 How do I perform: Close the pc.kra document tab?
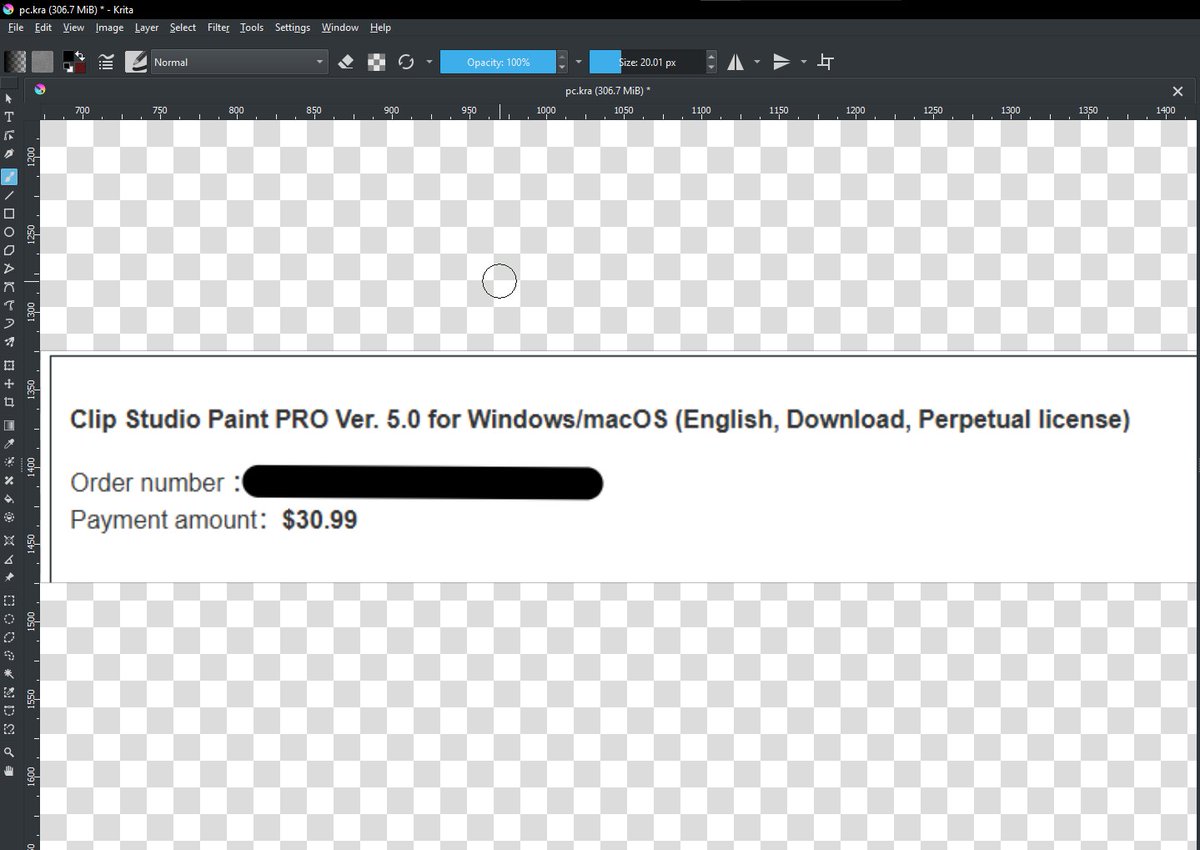(1177, 91)
